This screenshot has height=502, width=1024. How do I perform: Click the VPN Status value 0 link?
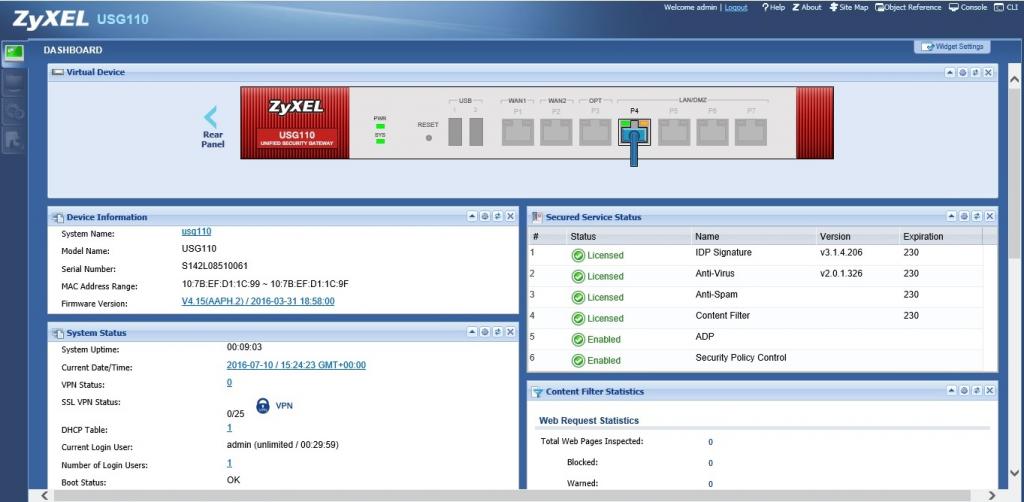tap(229, 382)
